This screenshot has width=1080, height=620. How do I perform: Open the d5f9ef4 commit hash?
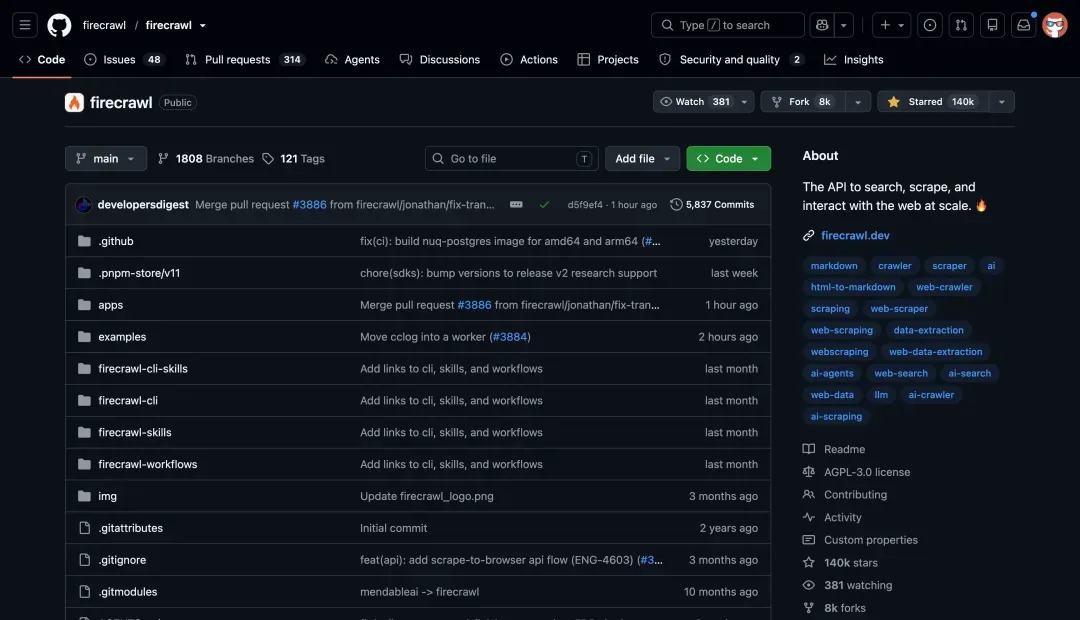click(585, 205)
